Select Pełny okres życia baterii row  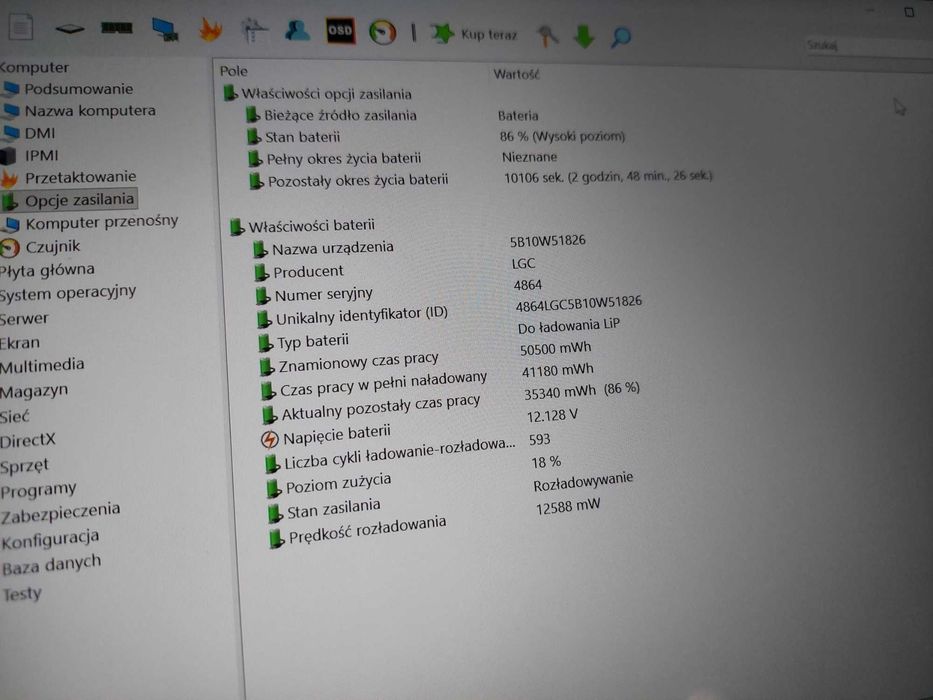point(335,158)
